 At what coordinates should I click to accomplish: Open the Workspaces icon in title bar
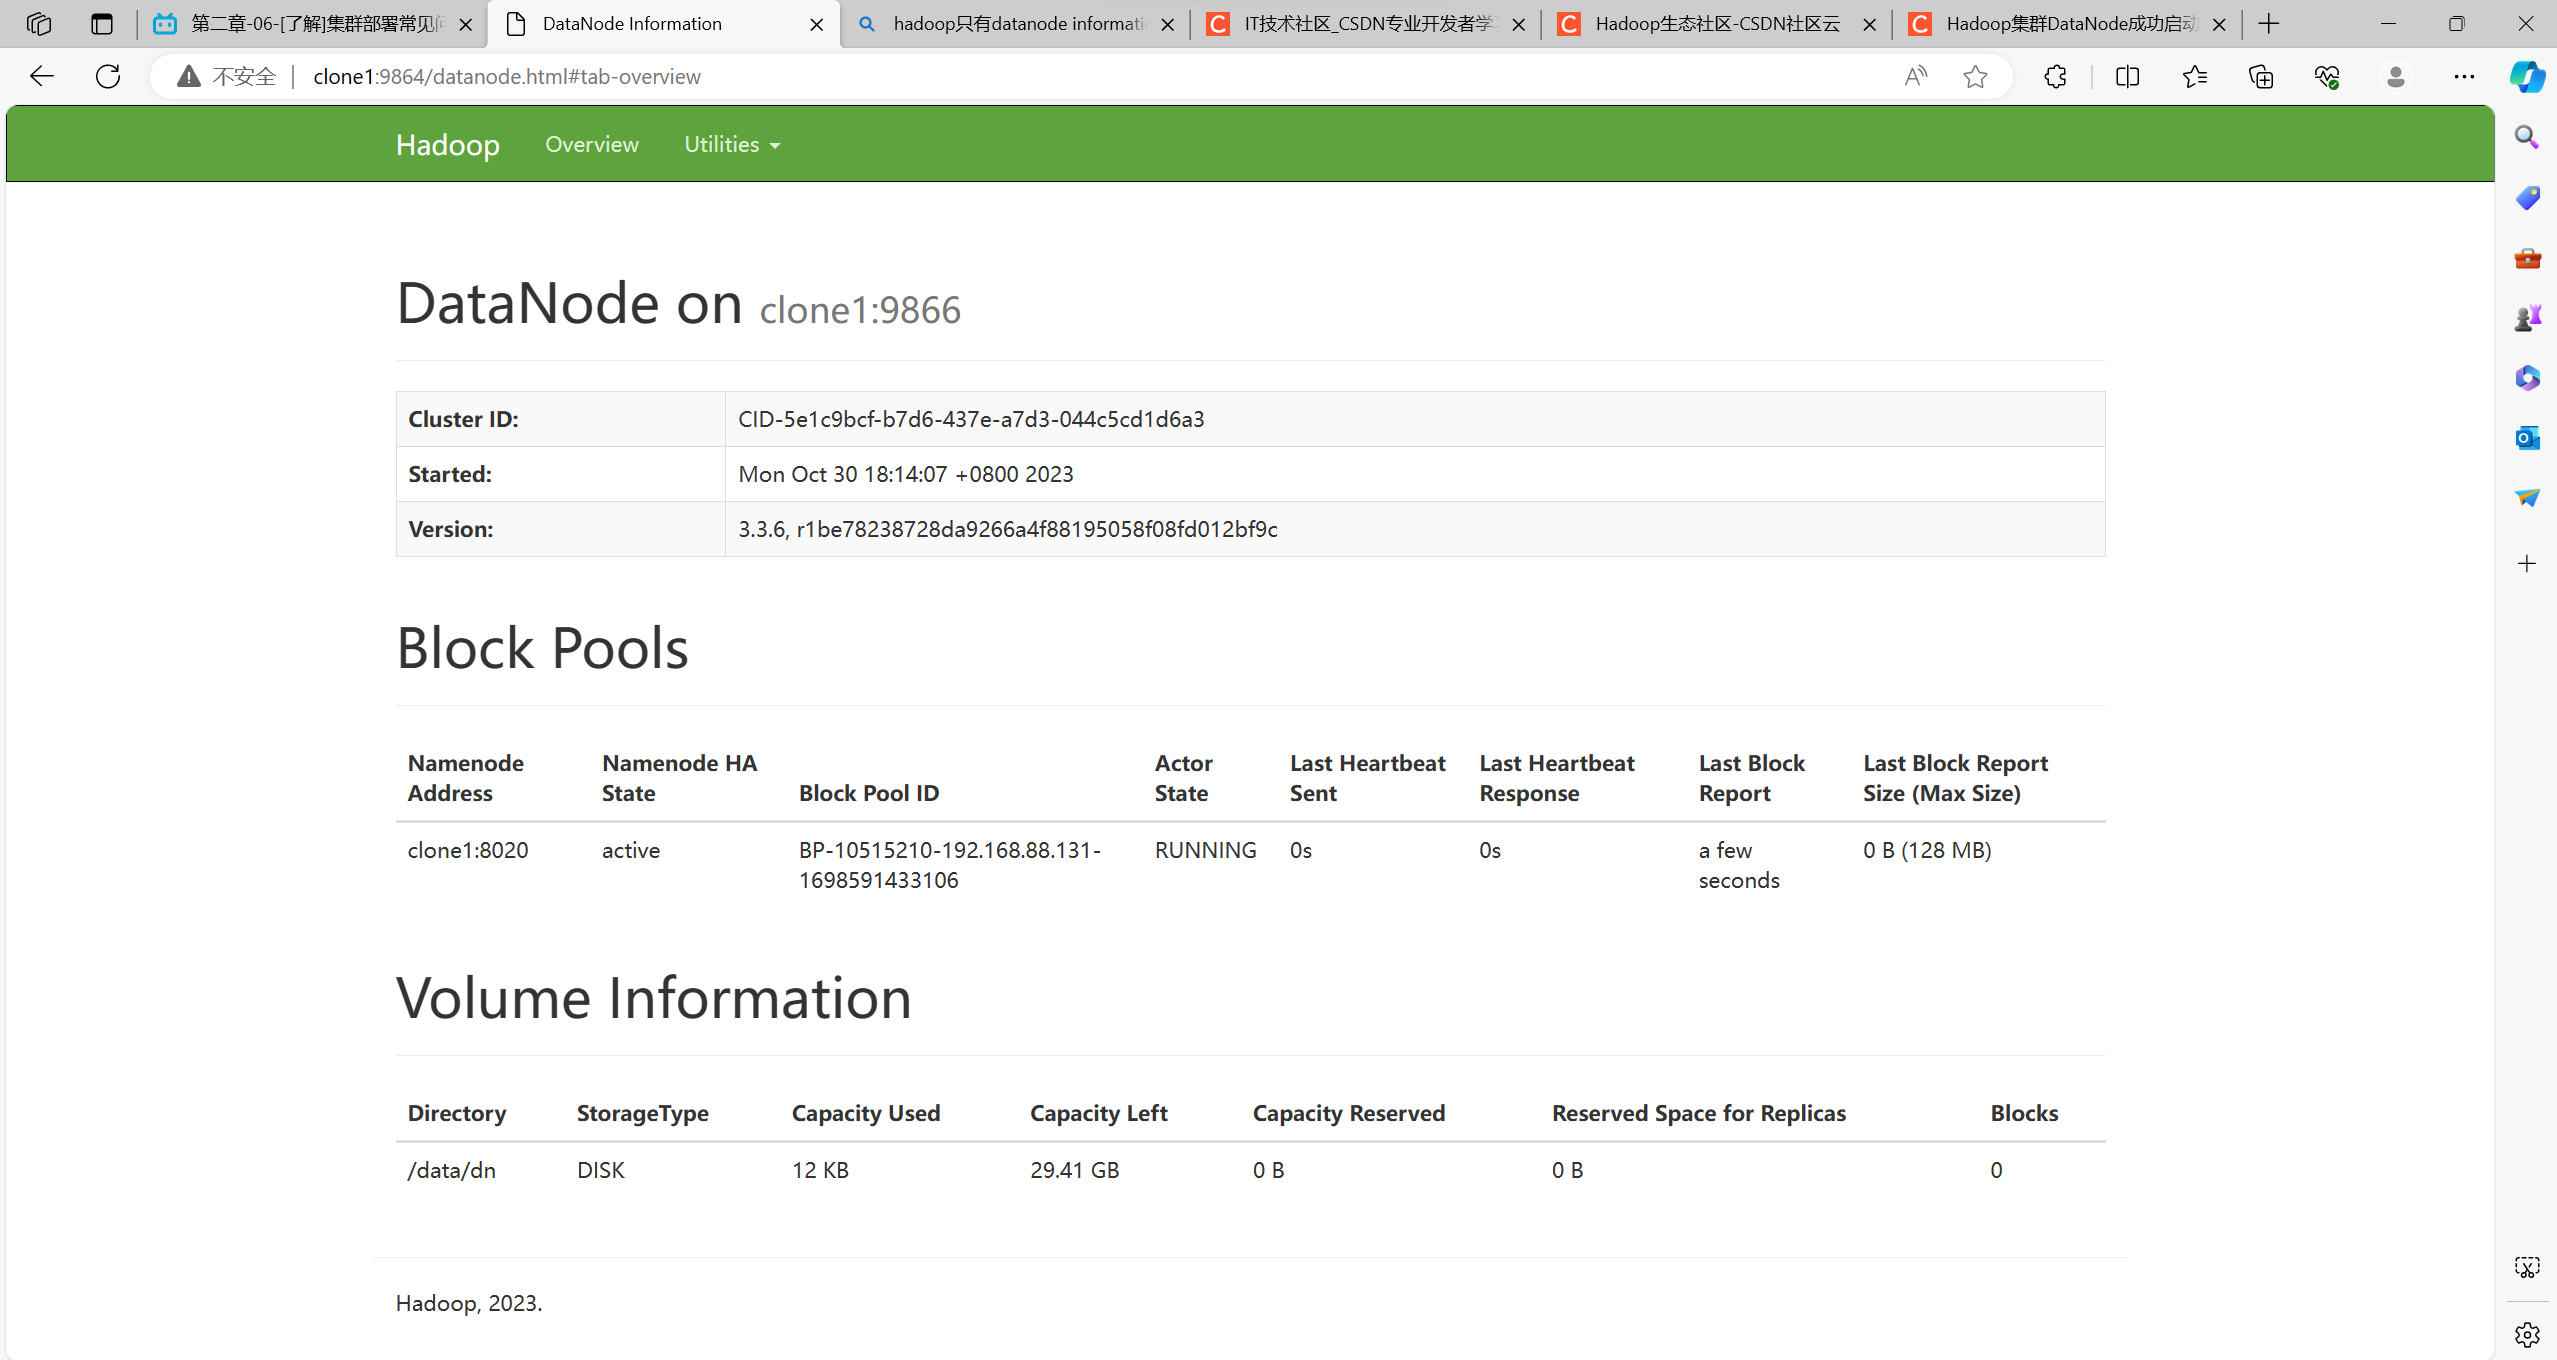[x=39, y=24]
